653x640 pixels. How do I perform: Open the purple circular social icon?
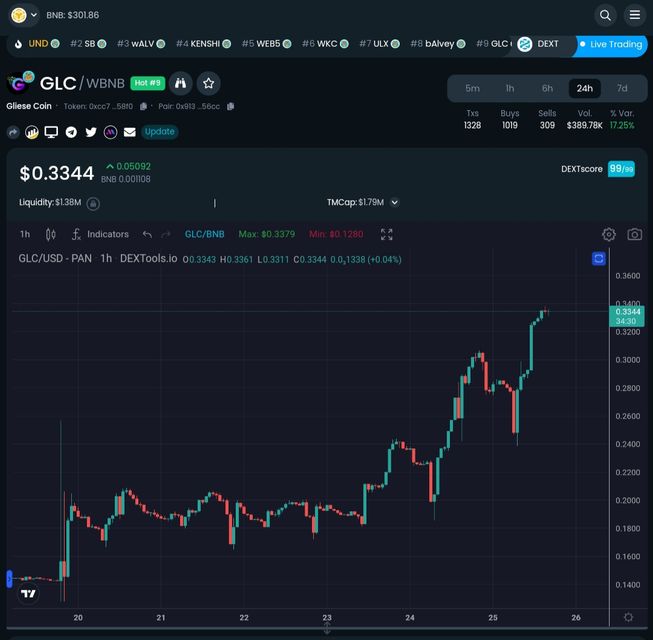pos(110,132)
